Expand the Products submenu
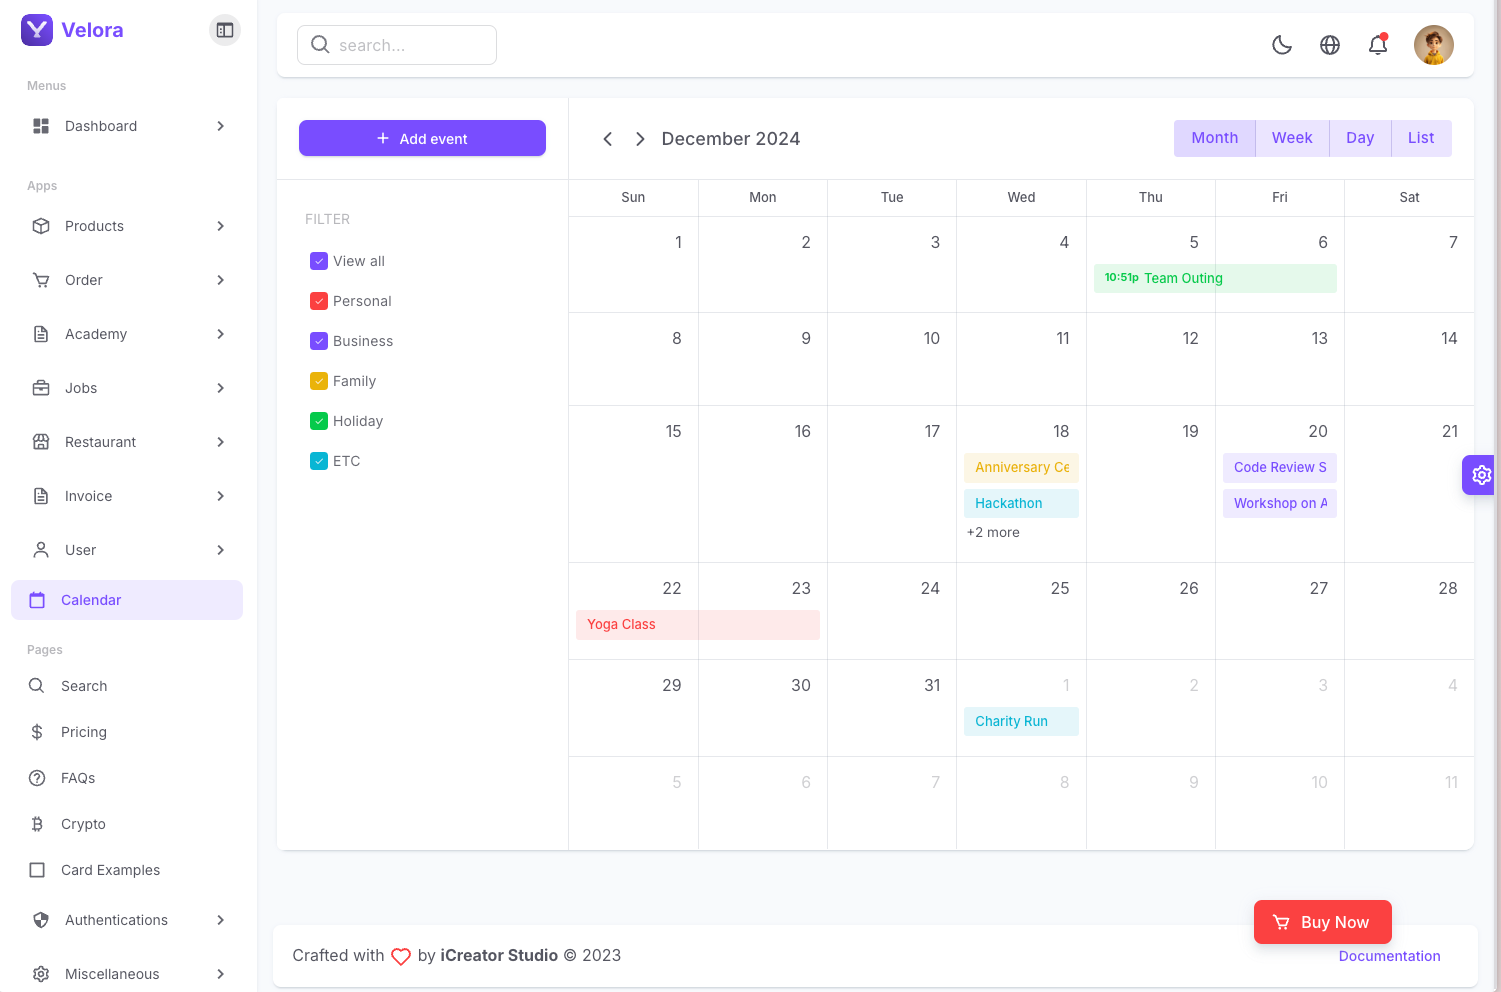The image size is (1501, 992). click(220, 226)
